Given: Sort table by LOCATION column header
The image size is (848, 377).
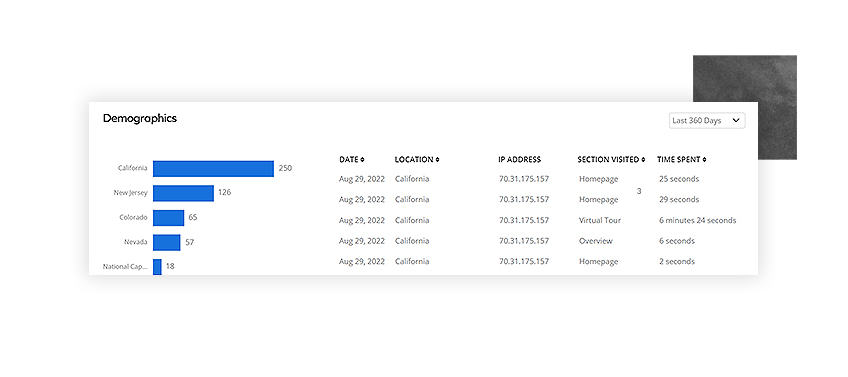Looking at the screenshot, I should (416, 160).
